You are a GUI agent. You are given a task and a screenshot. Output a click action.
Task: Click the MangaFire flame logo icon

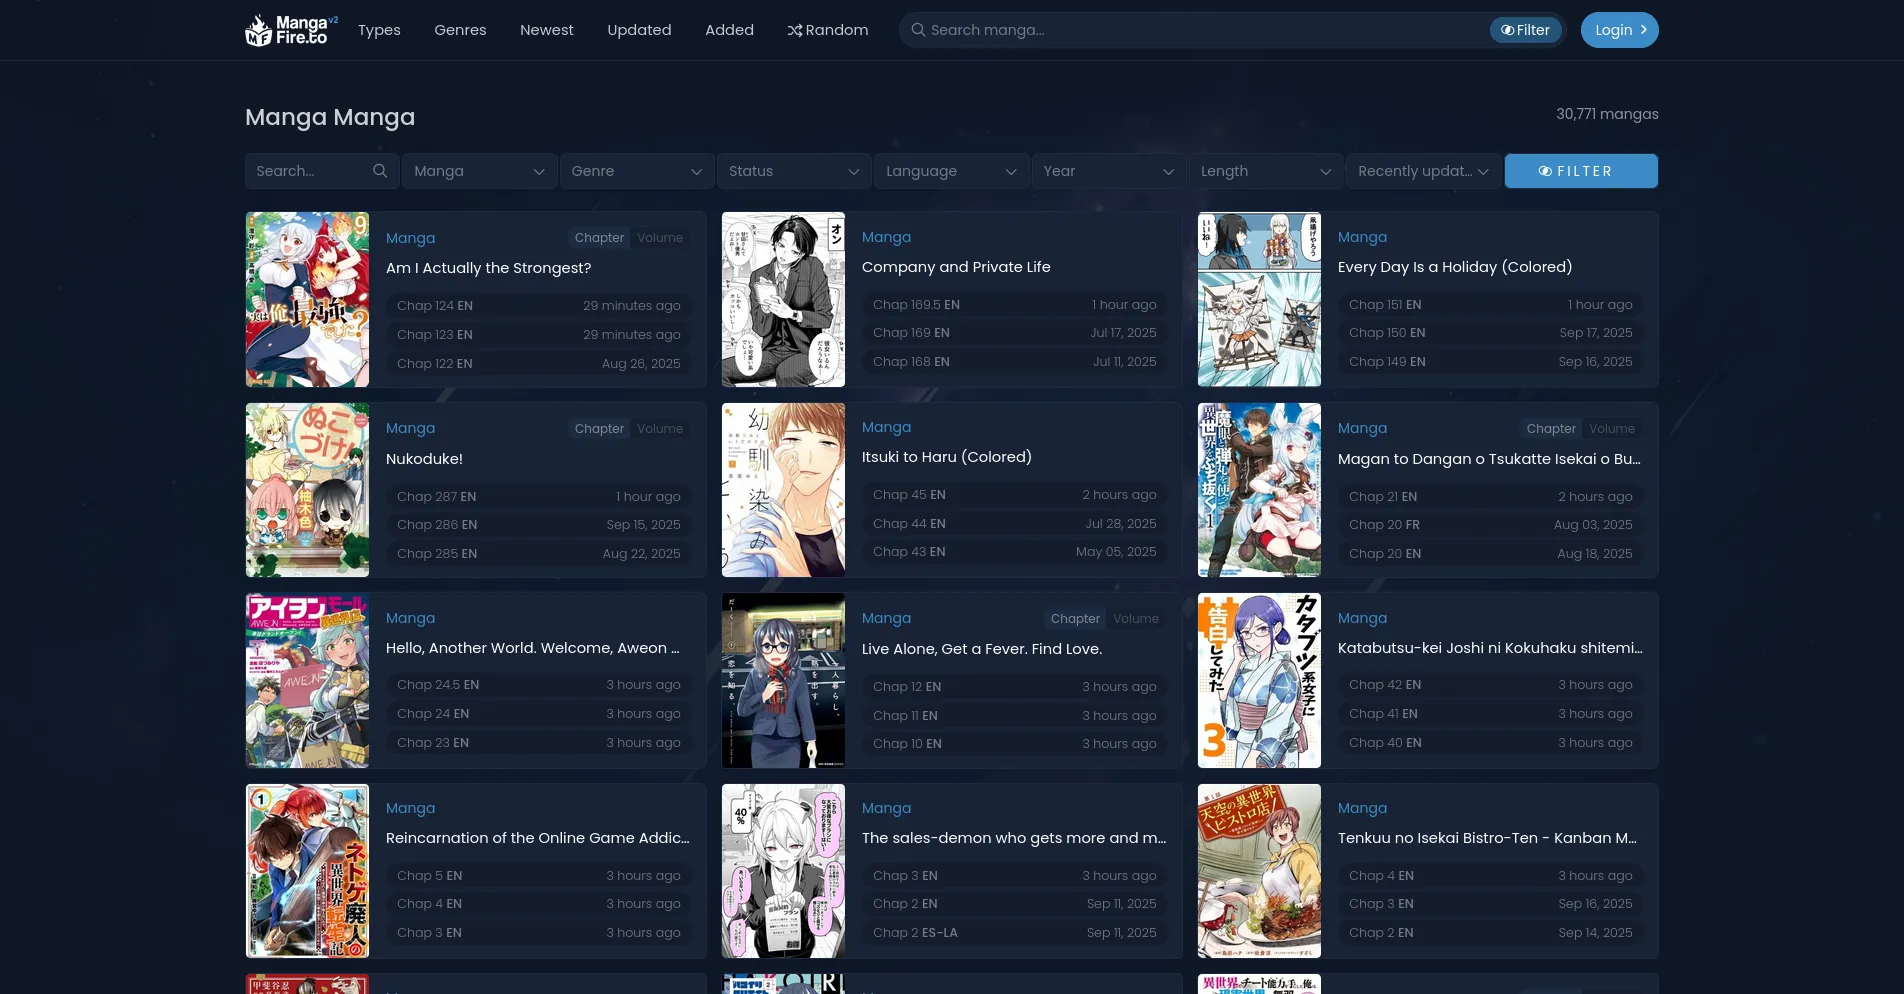[259, 29]
